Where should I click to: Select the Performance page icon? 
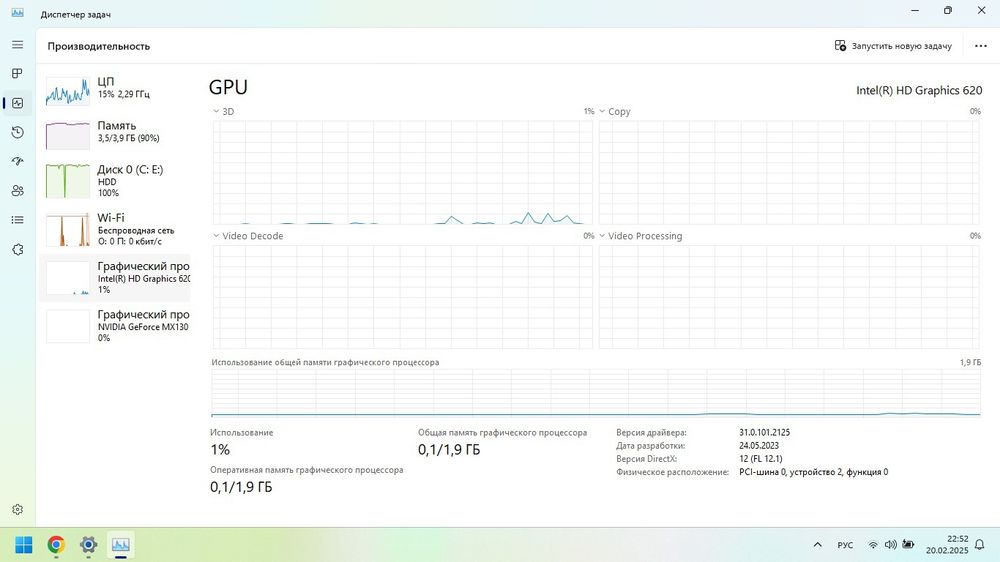[x=17, y=103]
